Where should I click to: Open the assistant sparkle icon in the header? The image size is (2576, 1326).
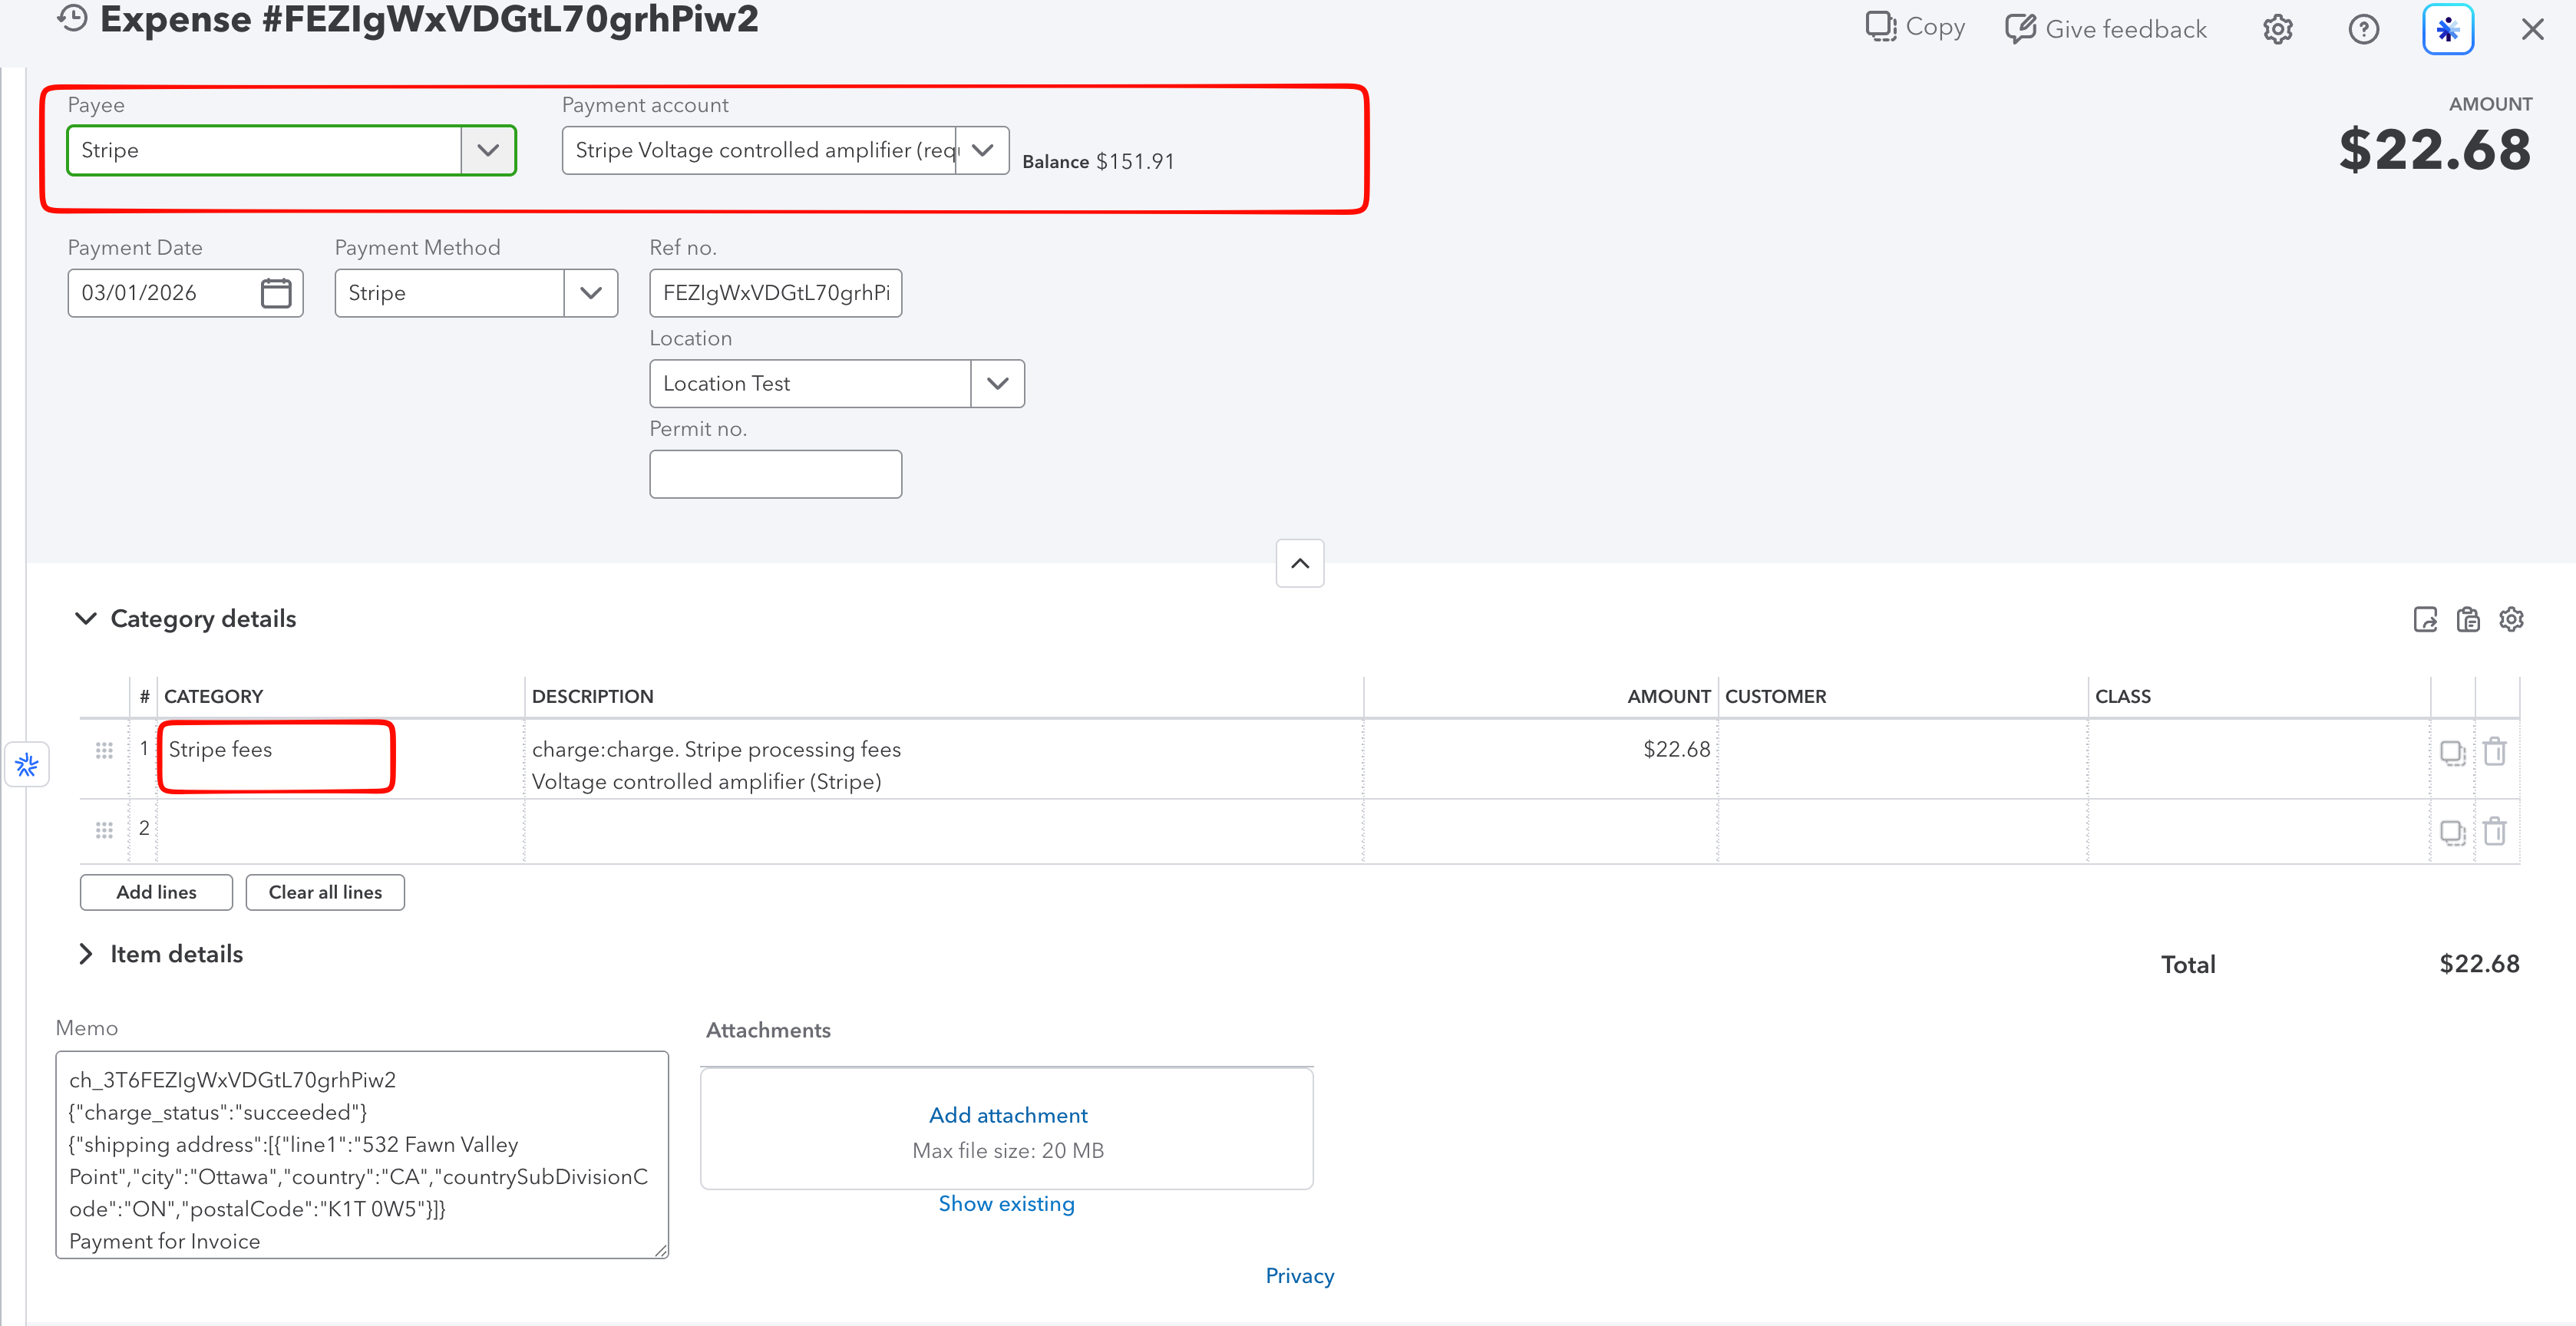click(2447, 29)
